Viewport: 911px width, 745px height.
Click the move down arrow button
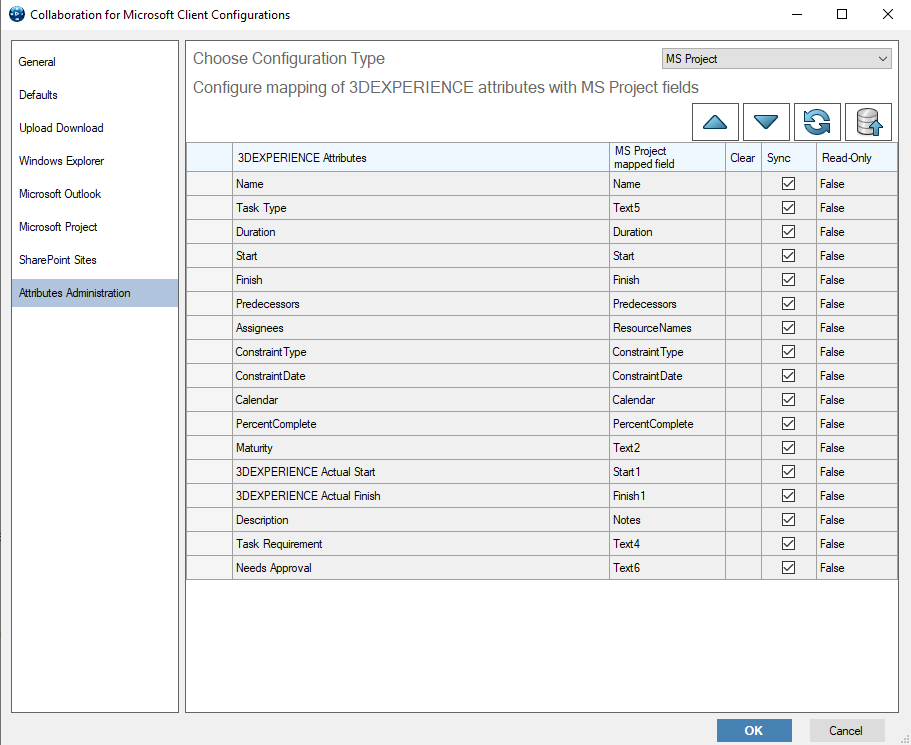pos(766,122)
